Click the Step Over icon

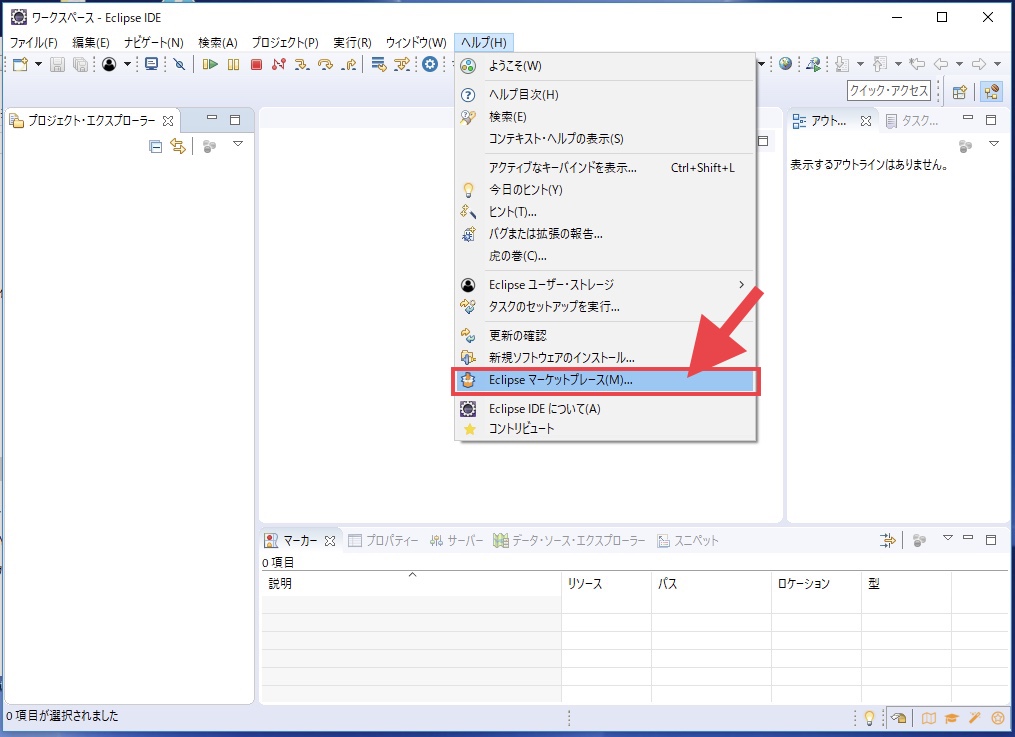click(326, 64)
